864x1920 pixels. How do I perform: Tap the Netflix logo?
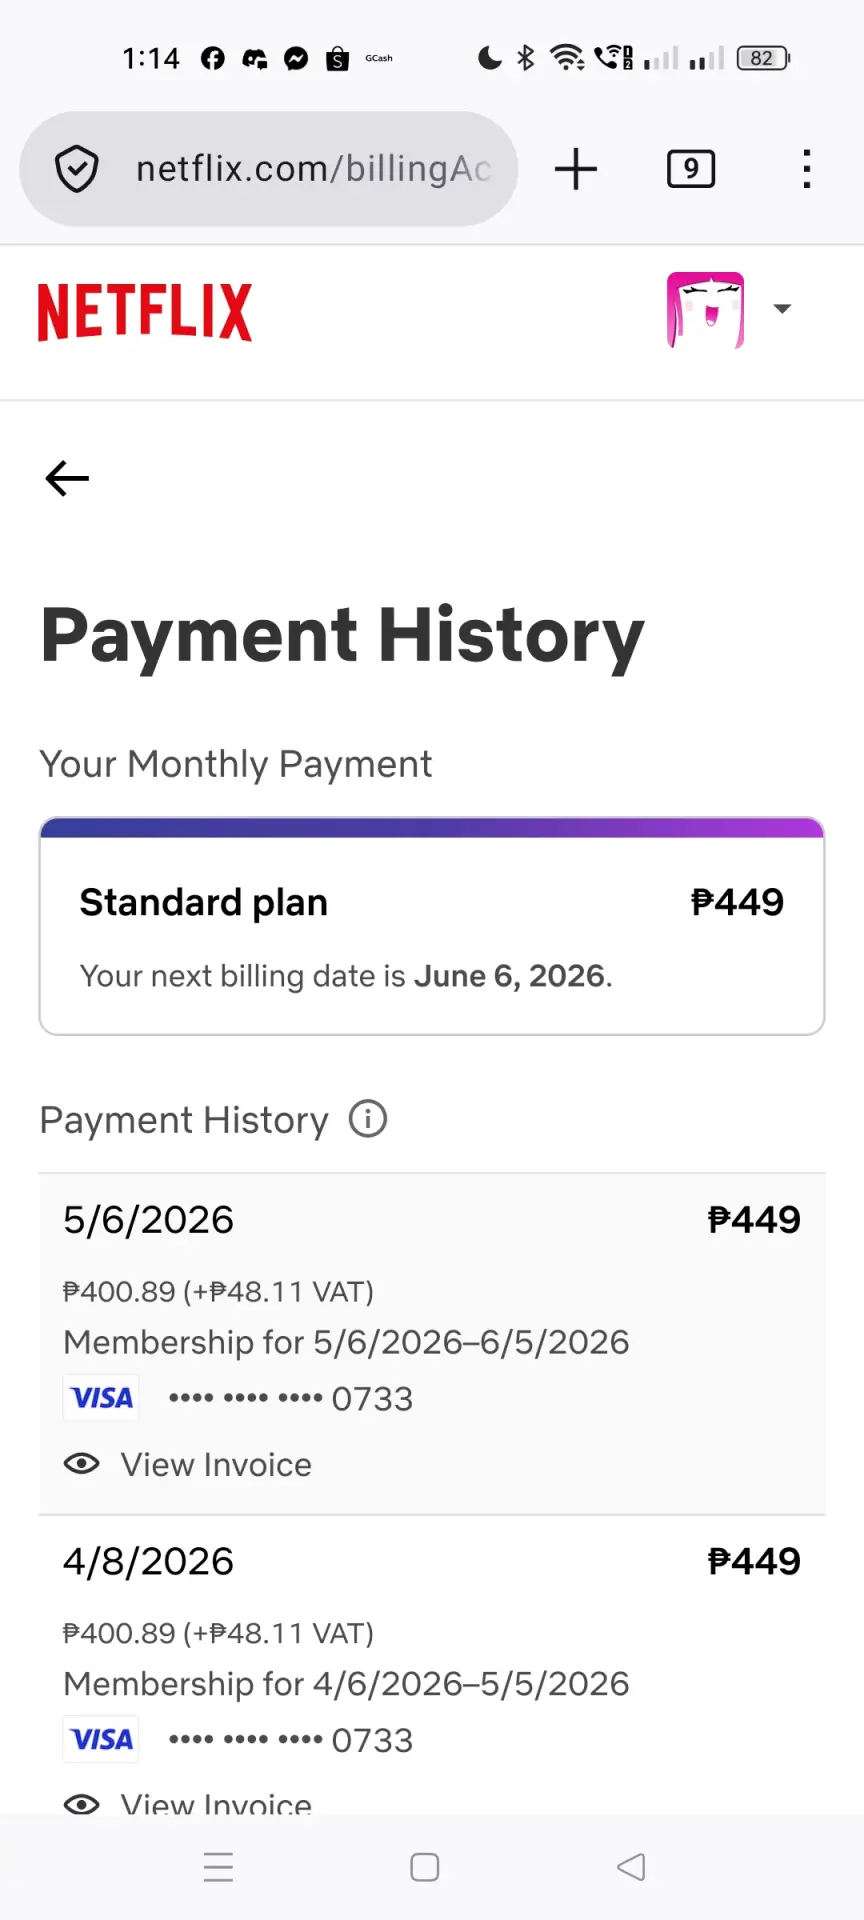point(145,312)
